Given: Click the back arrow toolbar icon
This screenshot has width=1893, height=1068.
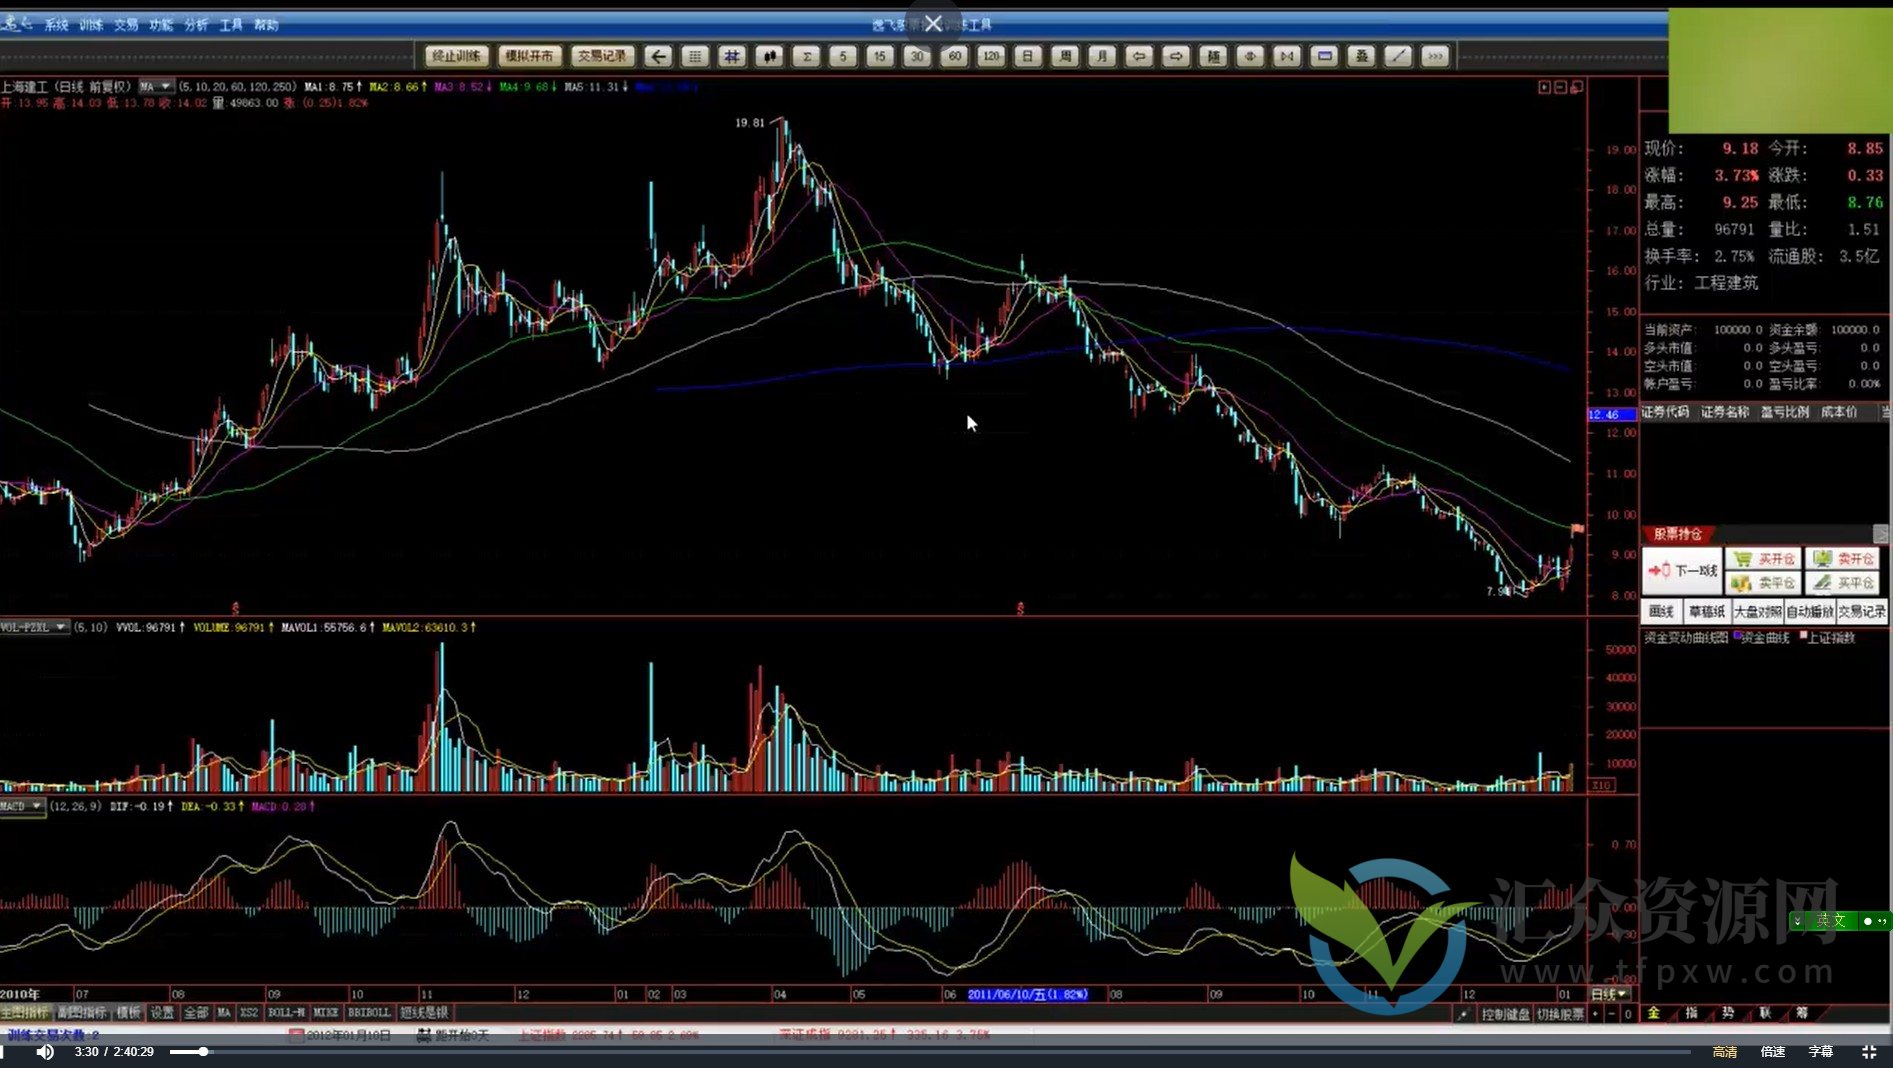Looking at the screenshot, I should (658, 57).
